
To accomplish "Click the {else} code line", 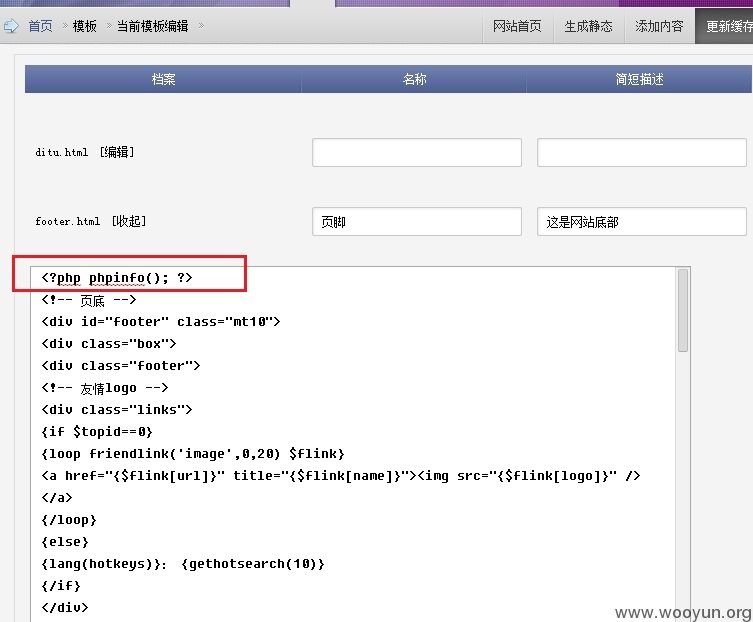I will point(65,542).
